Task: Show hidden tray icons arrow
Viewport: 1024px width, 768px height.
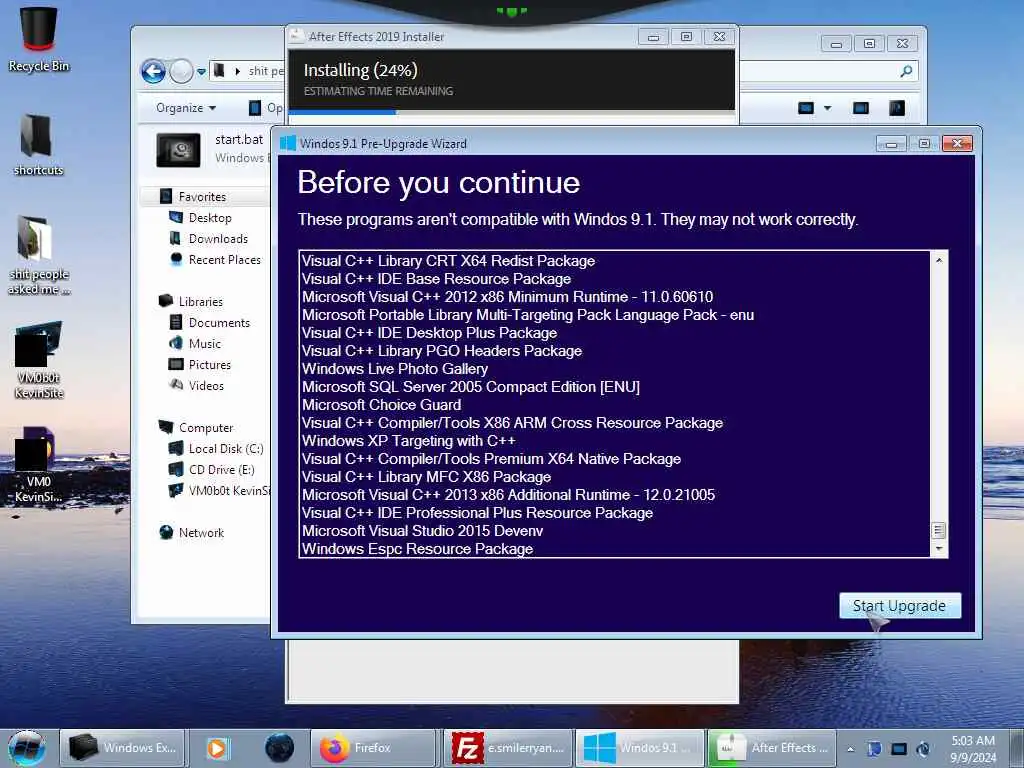Action: 850,749
